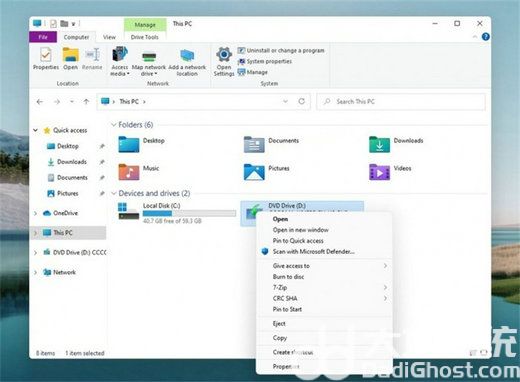Click the This PC address bar path
Screen dimensions: 520x382
(129, 101)
